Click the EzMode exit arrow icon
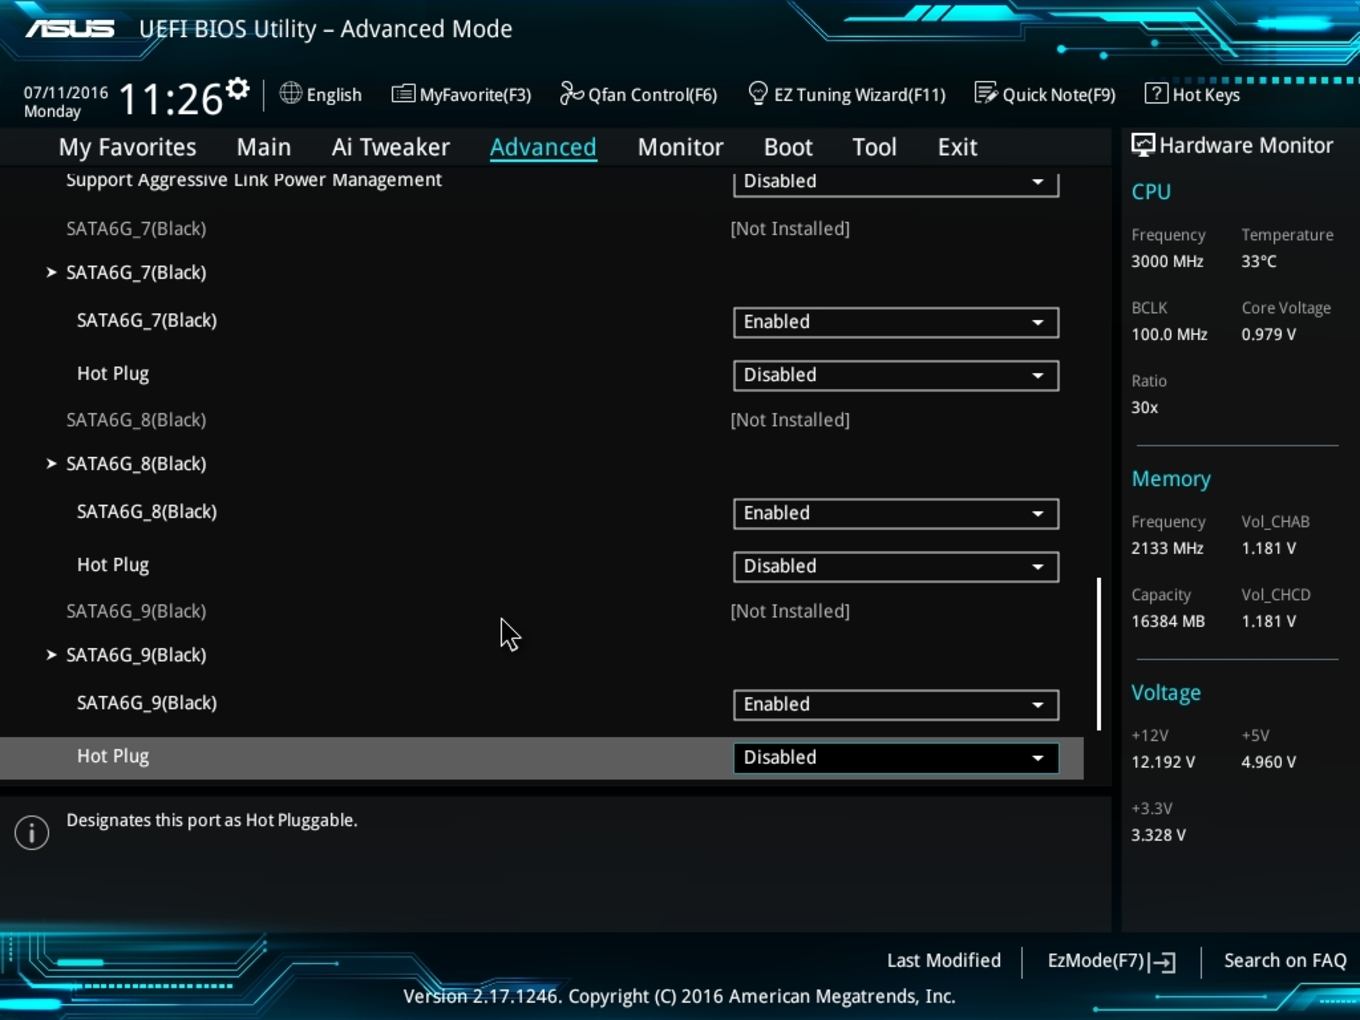The width and height of the screenshot is (1360, 1020). pos(1162,962)
